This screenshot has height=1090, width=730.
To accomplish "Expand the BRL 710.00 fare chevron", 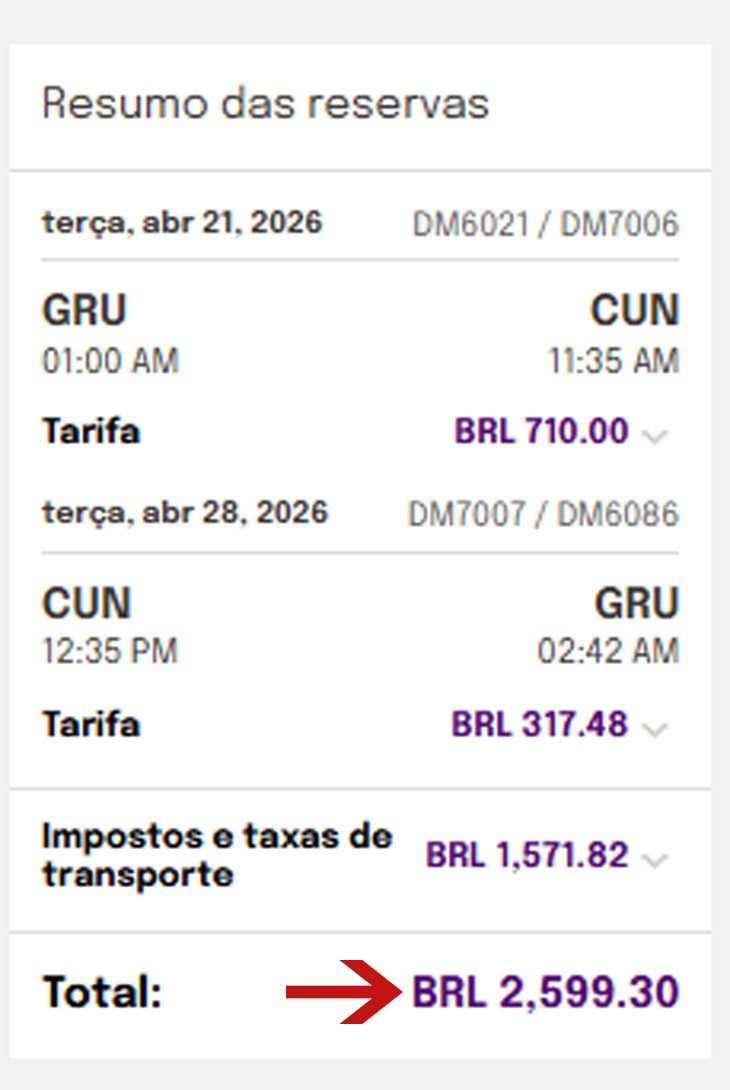I will point(655,436).
